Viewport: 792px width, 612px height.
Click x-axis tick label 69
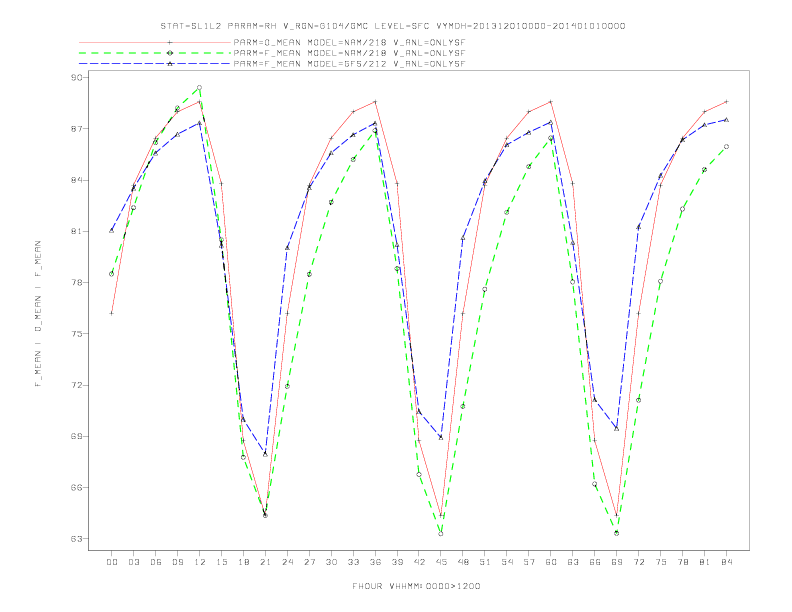(x=617, y=562)
